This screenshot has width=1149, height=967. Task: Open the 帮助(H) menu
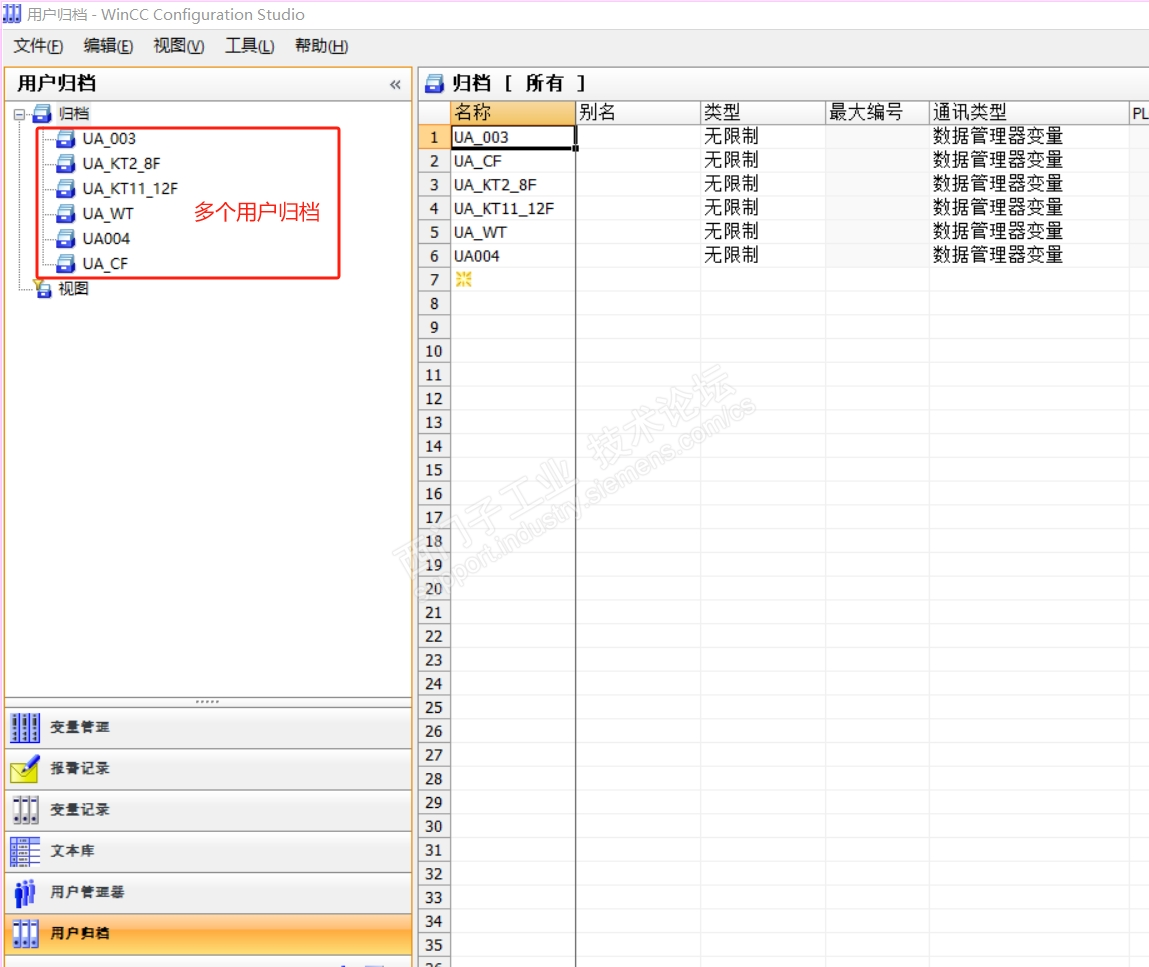point(321,46)
